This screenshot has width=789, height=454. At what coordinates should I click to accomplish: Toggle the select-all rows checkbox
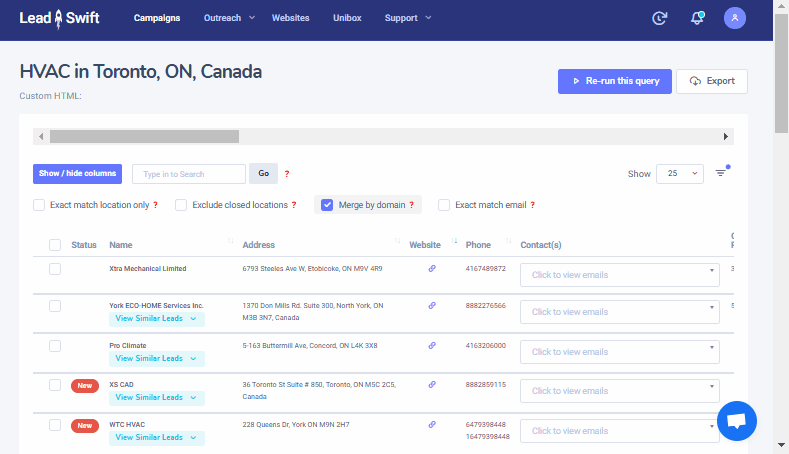55,245
